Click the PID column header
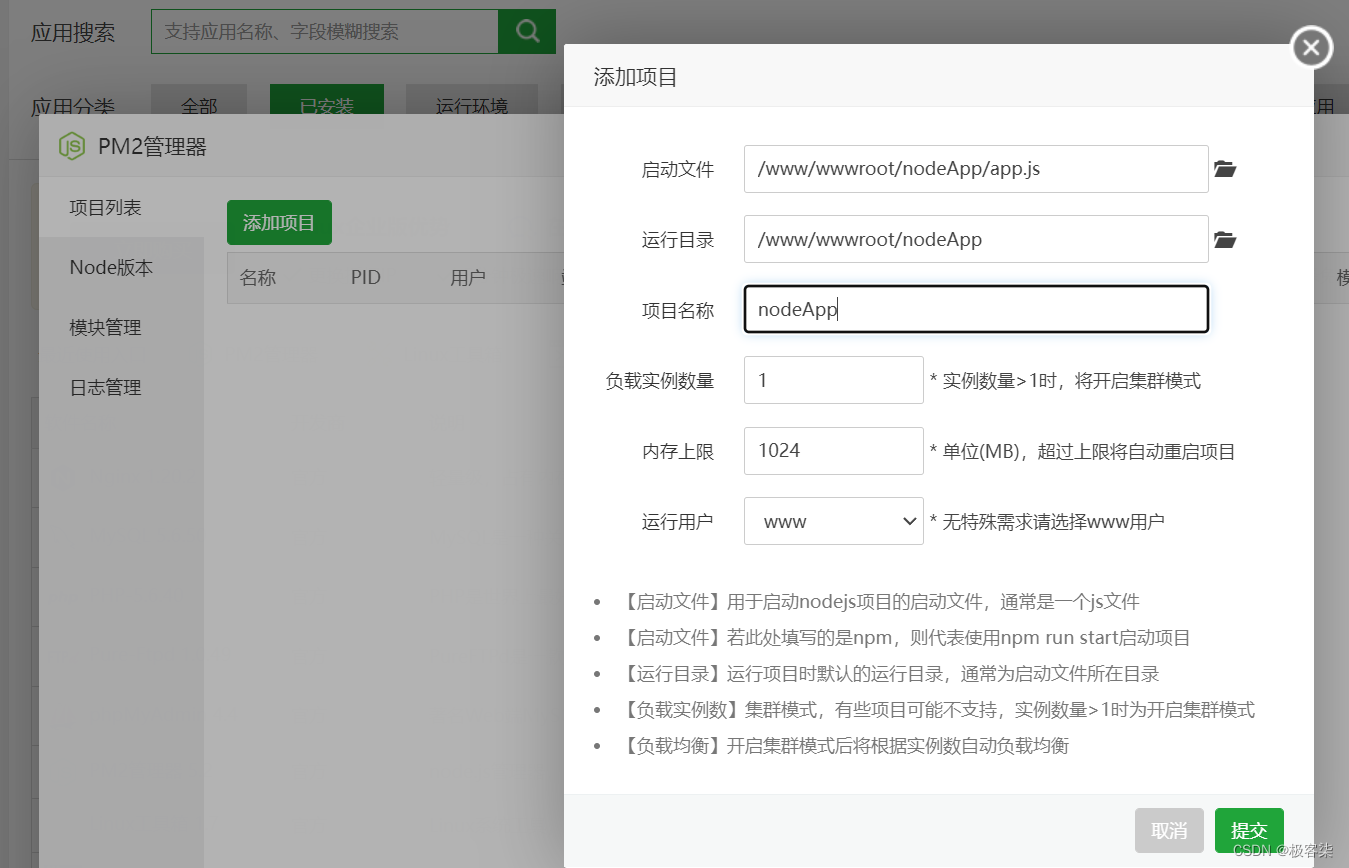The height and width of the screenshot is (868, 1349). click(x=366, y=277)
